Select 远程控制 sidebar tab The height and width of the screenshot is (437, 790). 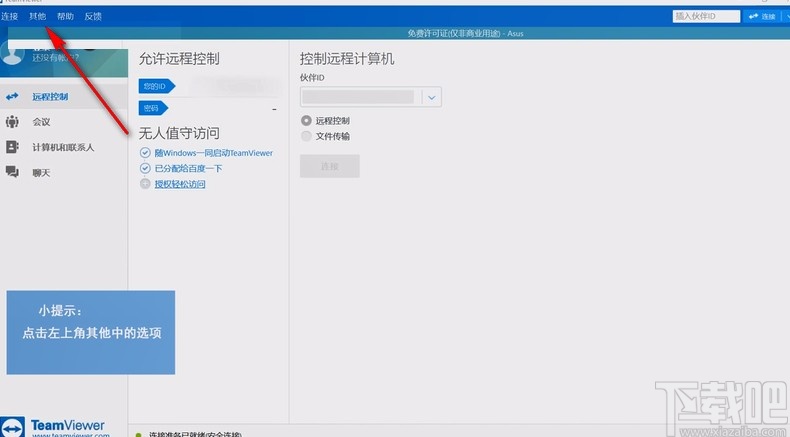pyautogui.click(x=63, y=96)
